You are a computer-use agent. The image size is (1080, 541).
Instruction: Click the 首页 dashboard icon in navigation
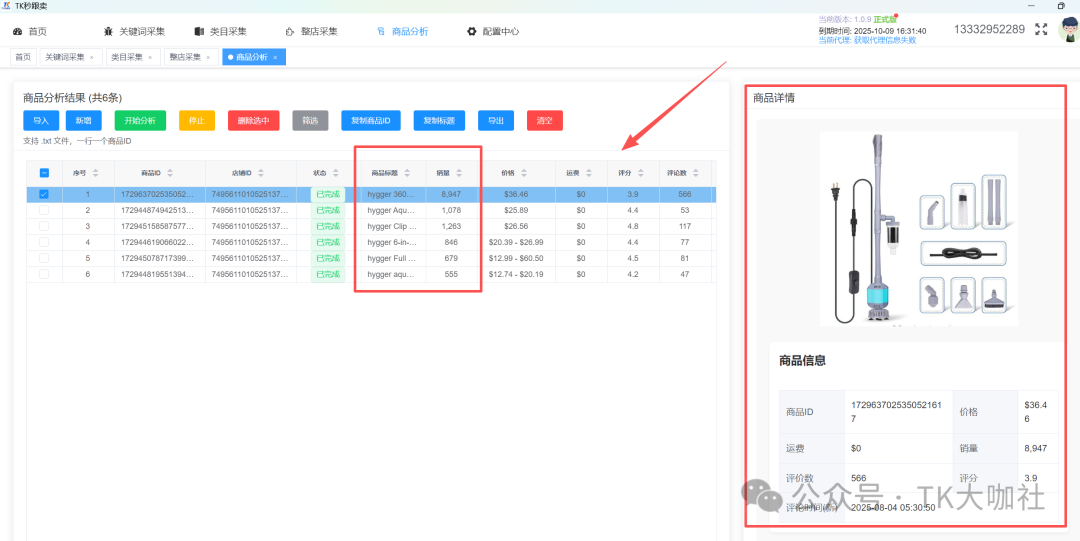17,32
